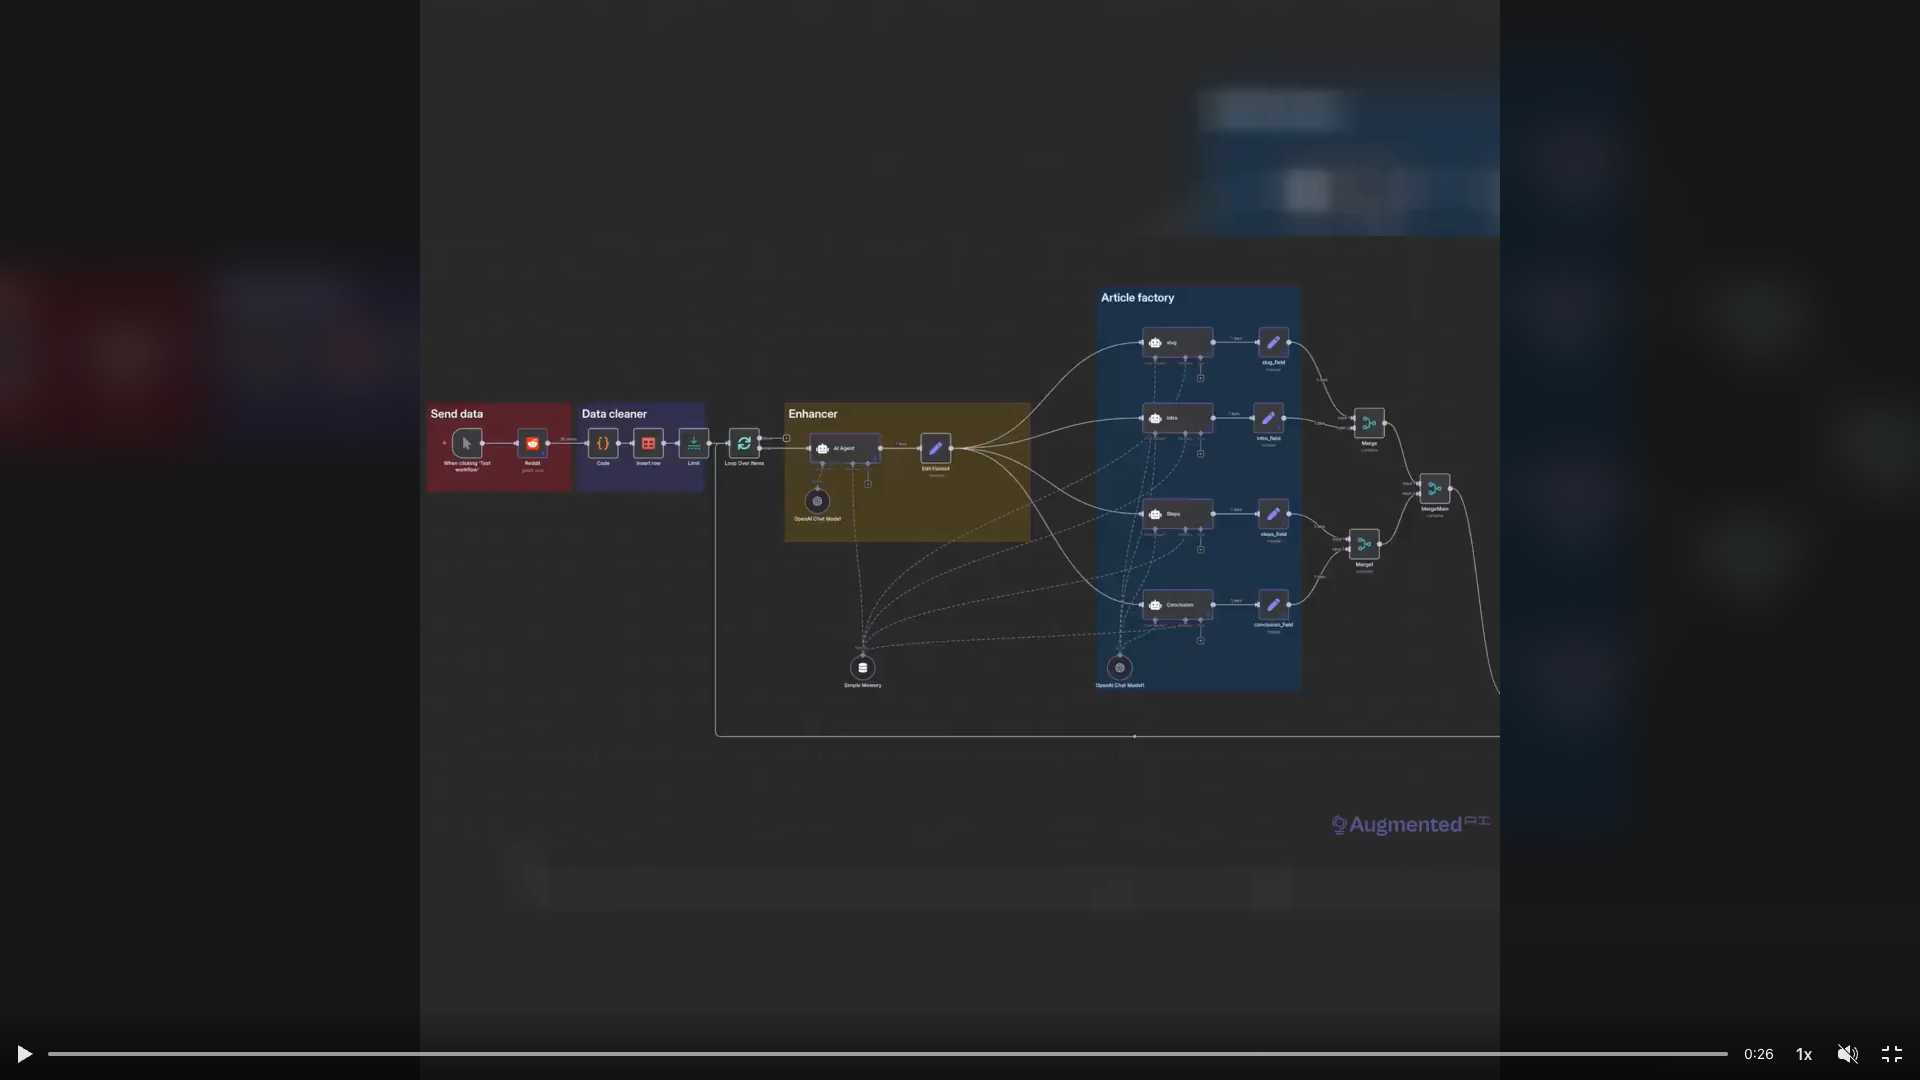Click plus below the slug agent node
The height and width of the screenshot is (1080, 1920).
pos(1200,378)
